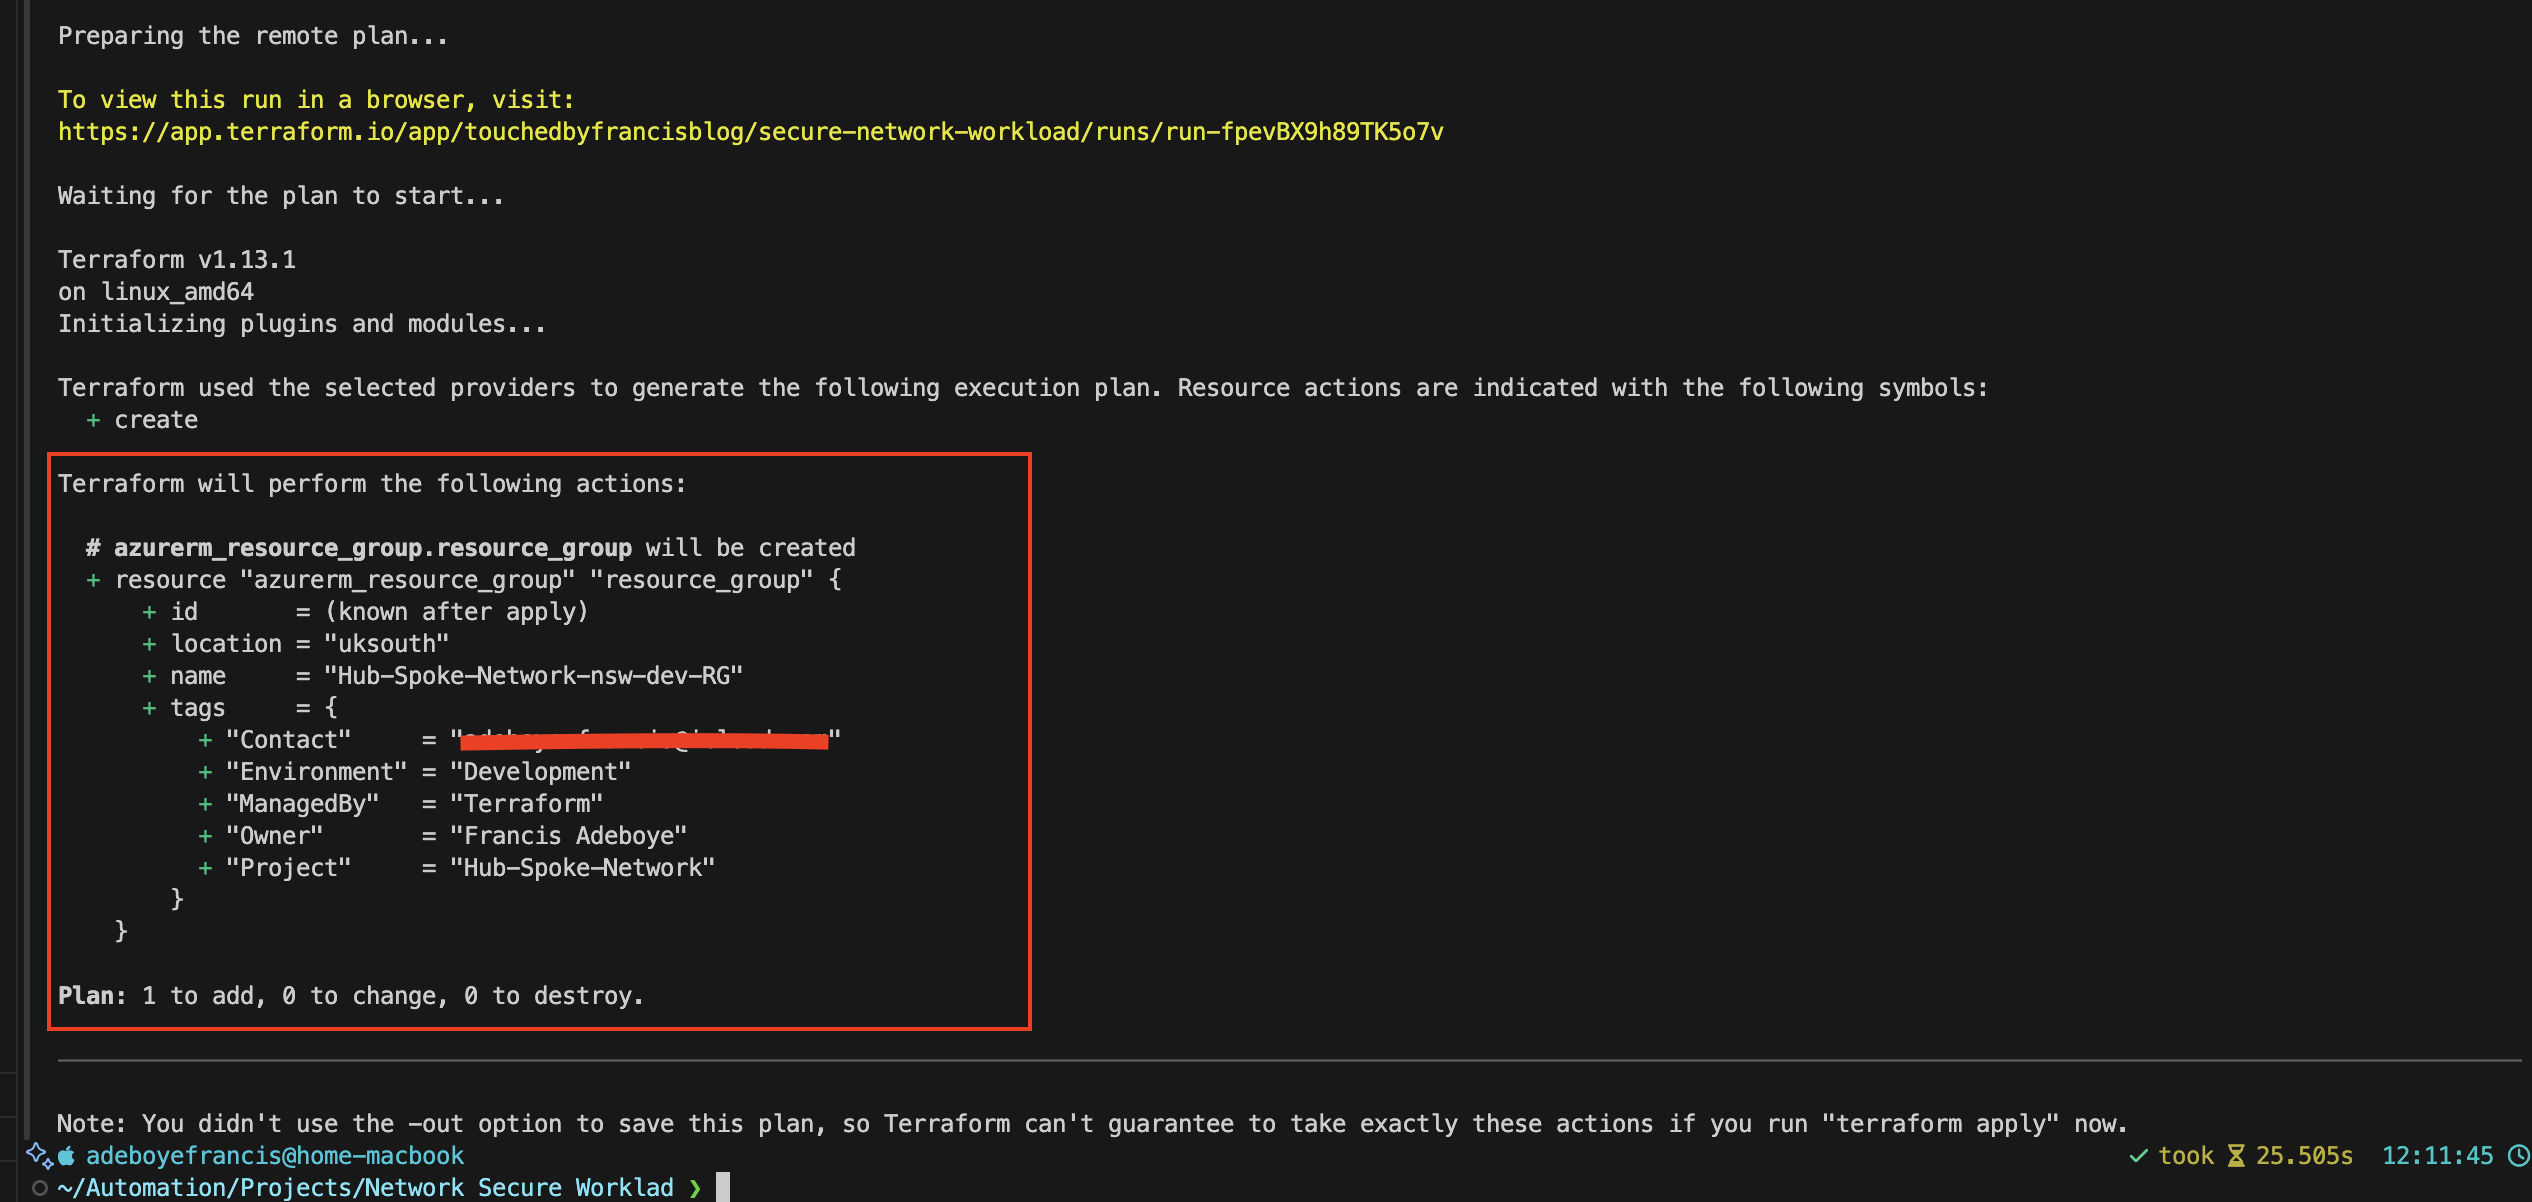This screenshot has width=2532, height=1202.
Task: Expand the tags block in the resource plan
Action: point(198,707)
